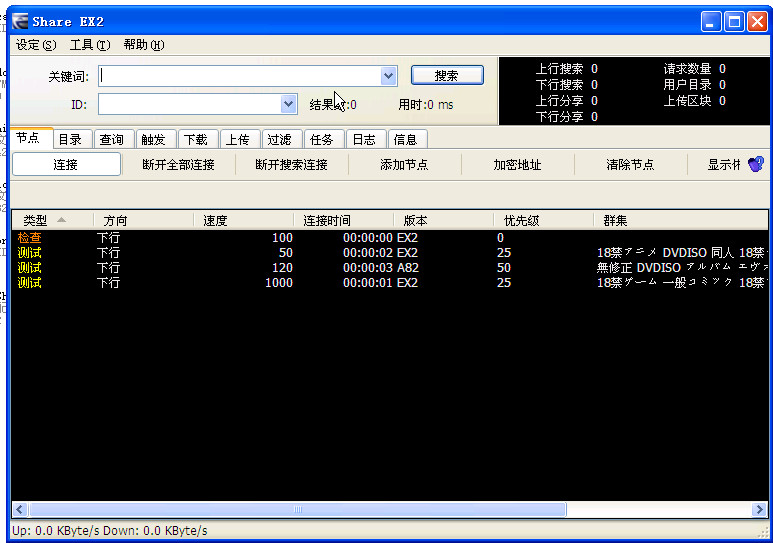Sort by the 速度 column header
773x543 pixels.
pyautogui.click(x=243, y=220)
